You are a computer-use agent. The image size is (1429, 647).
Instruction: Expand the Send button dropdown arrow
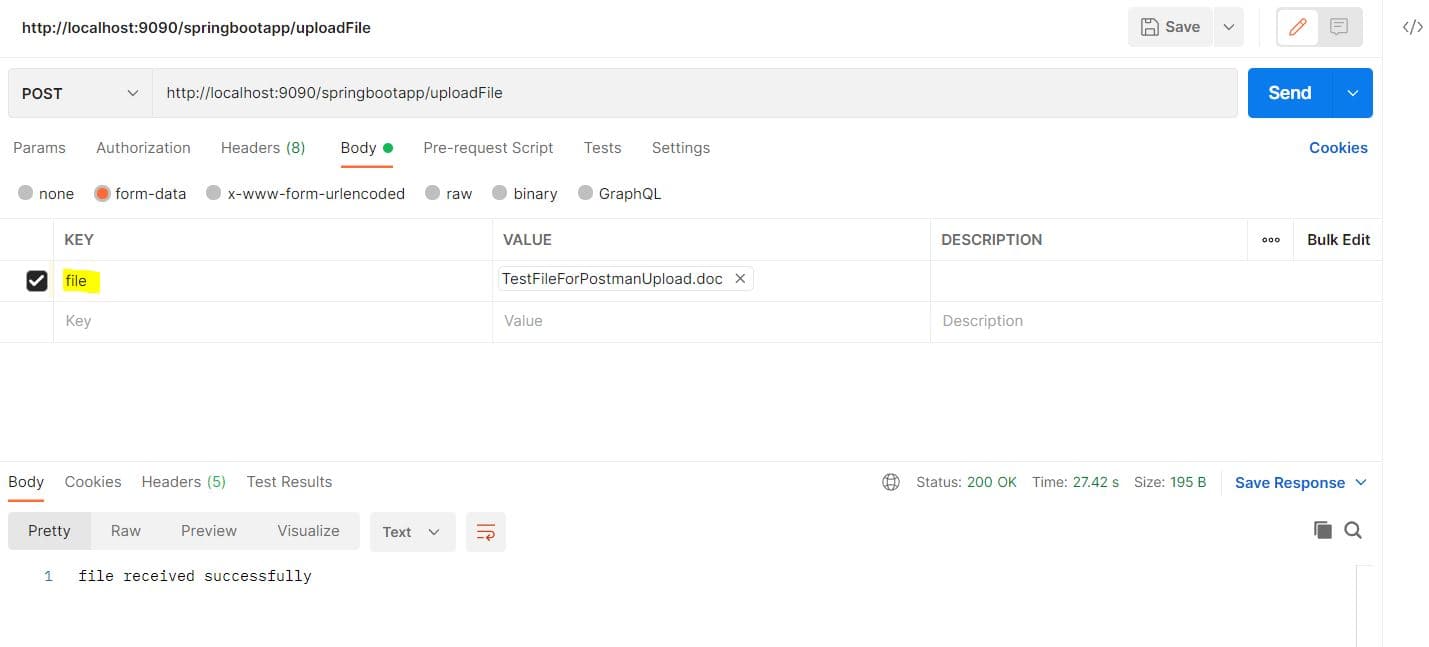click(1352, 93)
